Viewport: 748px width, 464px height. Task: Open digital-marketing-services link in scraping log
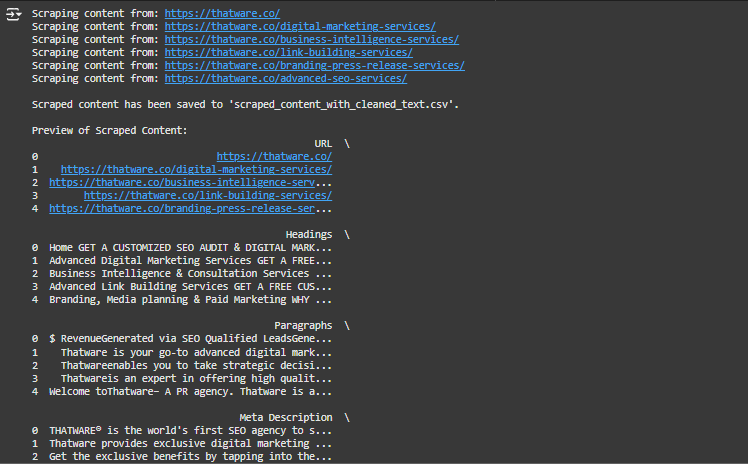(300, 26)
